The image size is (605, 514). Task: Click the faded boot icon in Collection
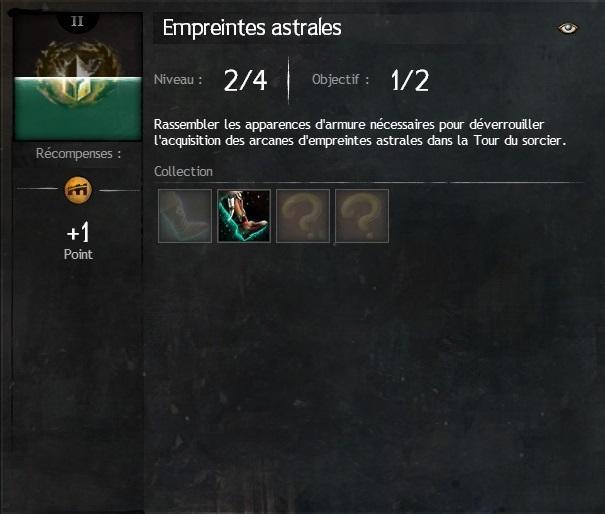coord(185,216)
